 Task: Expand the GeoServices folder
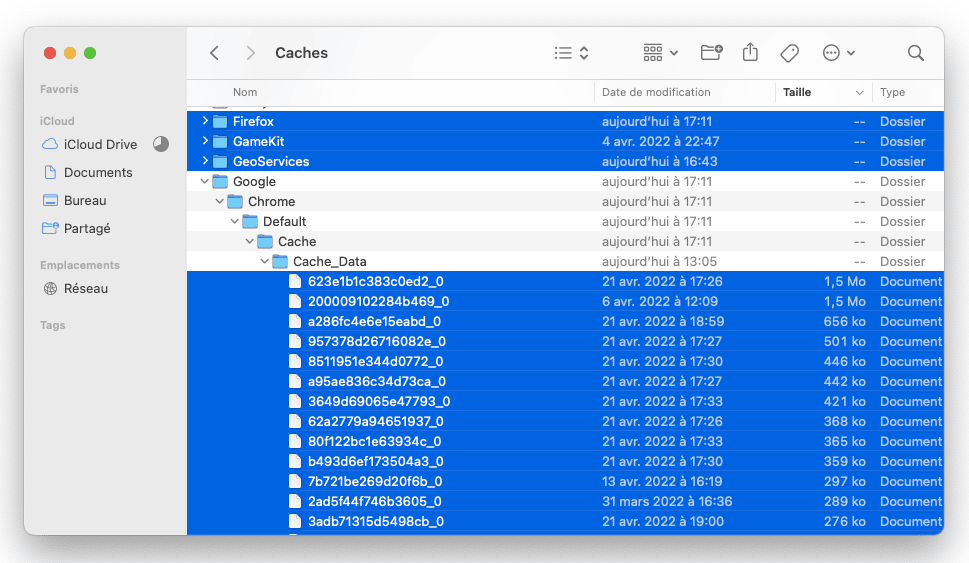[205, 161]
